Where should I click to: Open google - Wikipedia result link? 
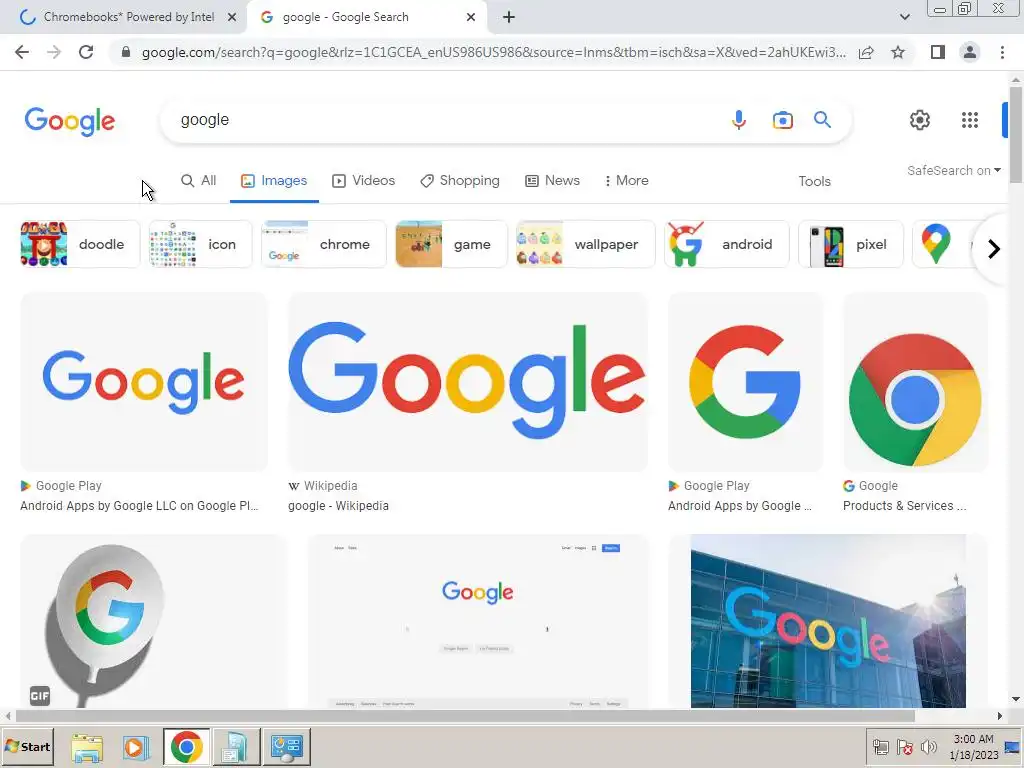[x=338, y=506]
